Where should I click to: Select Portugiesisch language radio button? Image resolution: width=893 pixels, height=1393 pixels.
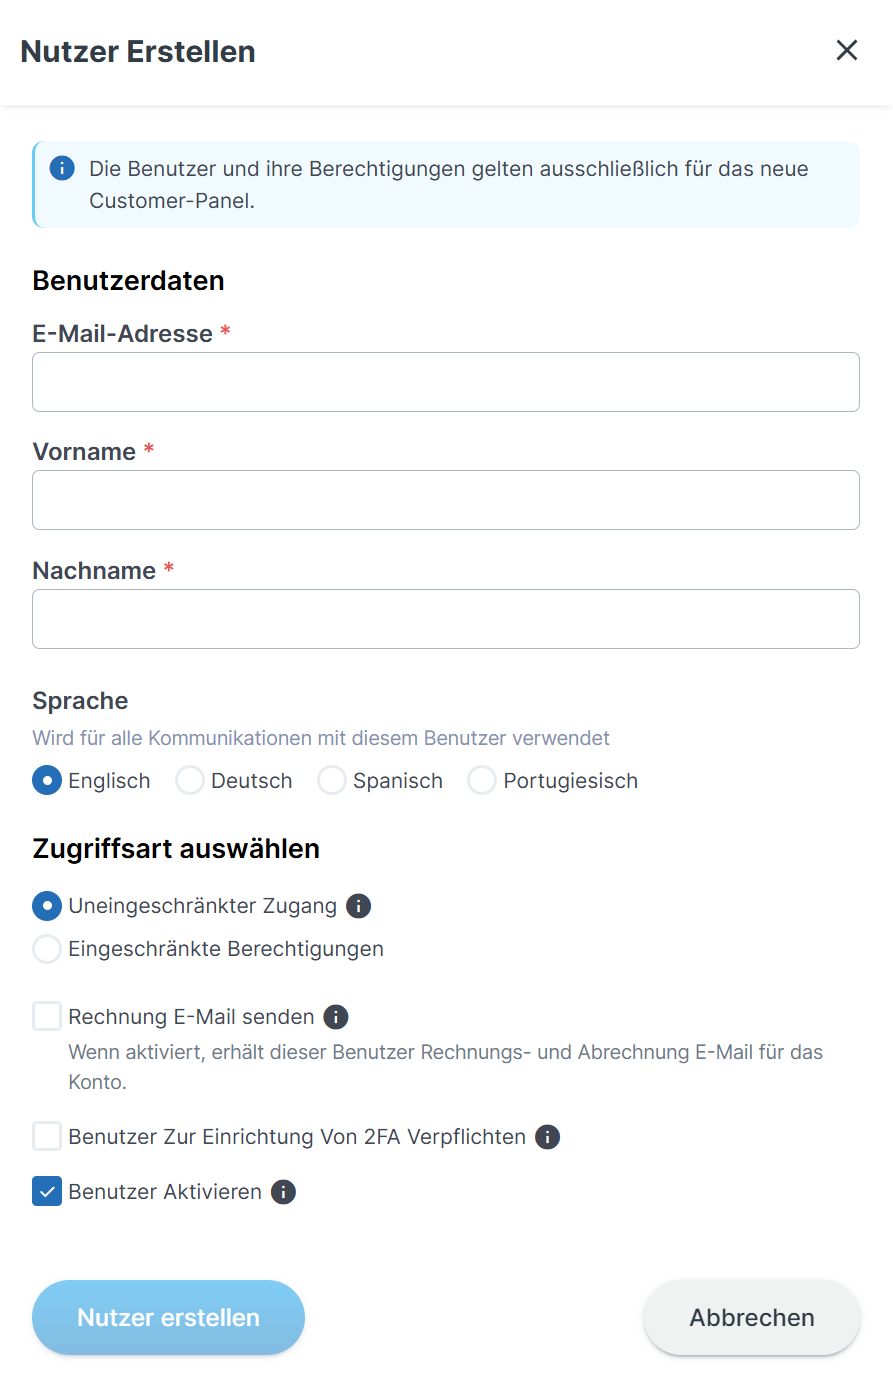coord(482,780)
